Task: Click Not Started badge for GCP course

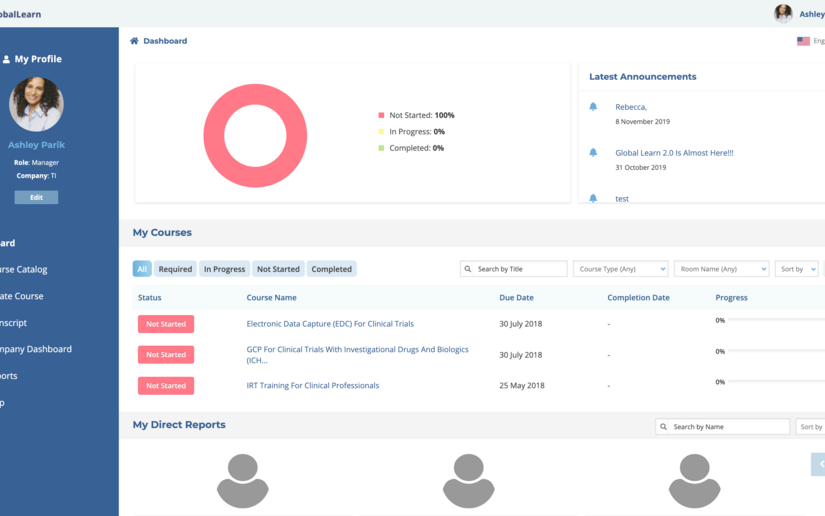Action: [x=166, y=355]
